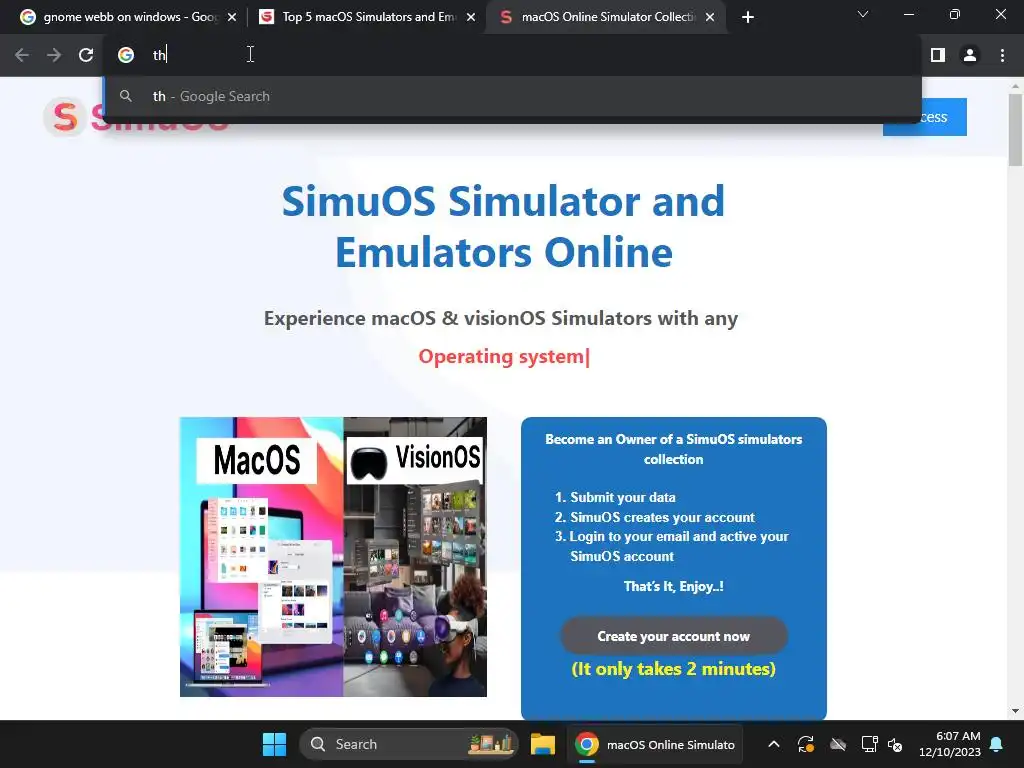Image resolution: width=1024 pixels, height=768 pixels.
Task: Click the 'SimuOS Simulator and Emulators Online' heading
Action: (x=504, y=226)
